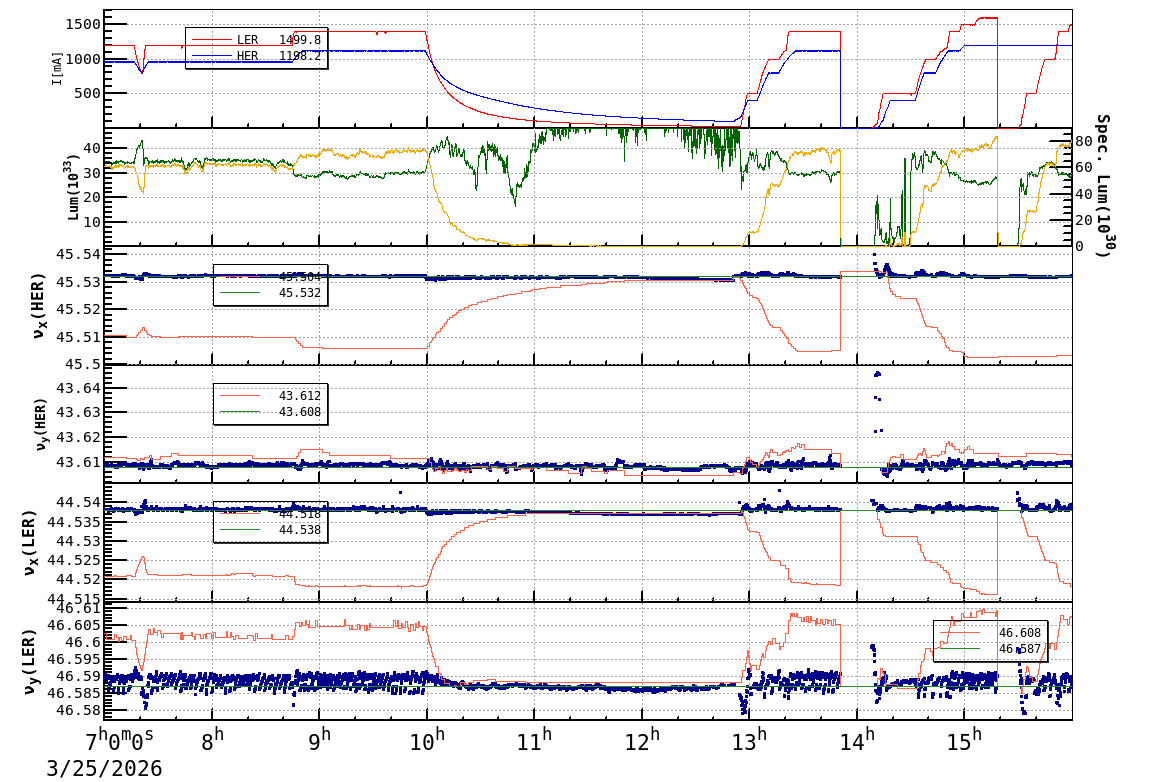Viewport: 1154px width, 782px height.
Task: Click the 45.5 tick label
Action: 83,364
